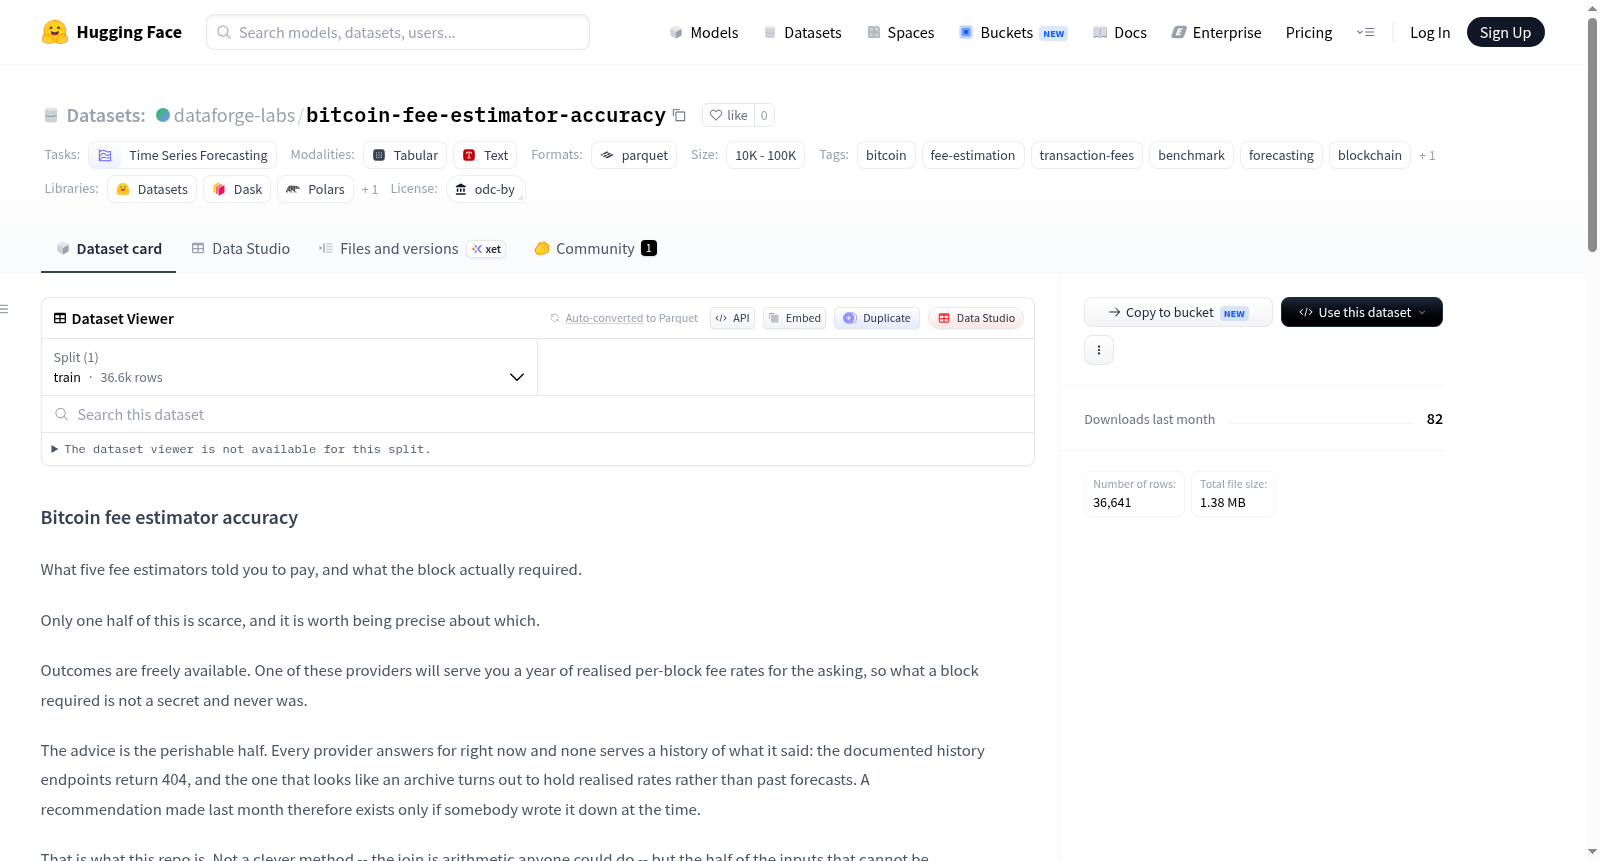Click the Hugging Face logo
The image size is (1600, 861).
click(x=111, y=32)
